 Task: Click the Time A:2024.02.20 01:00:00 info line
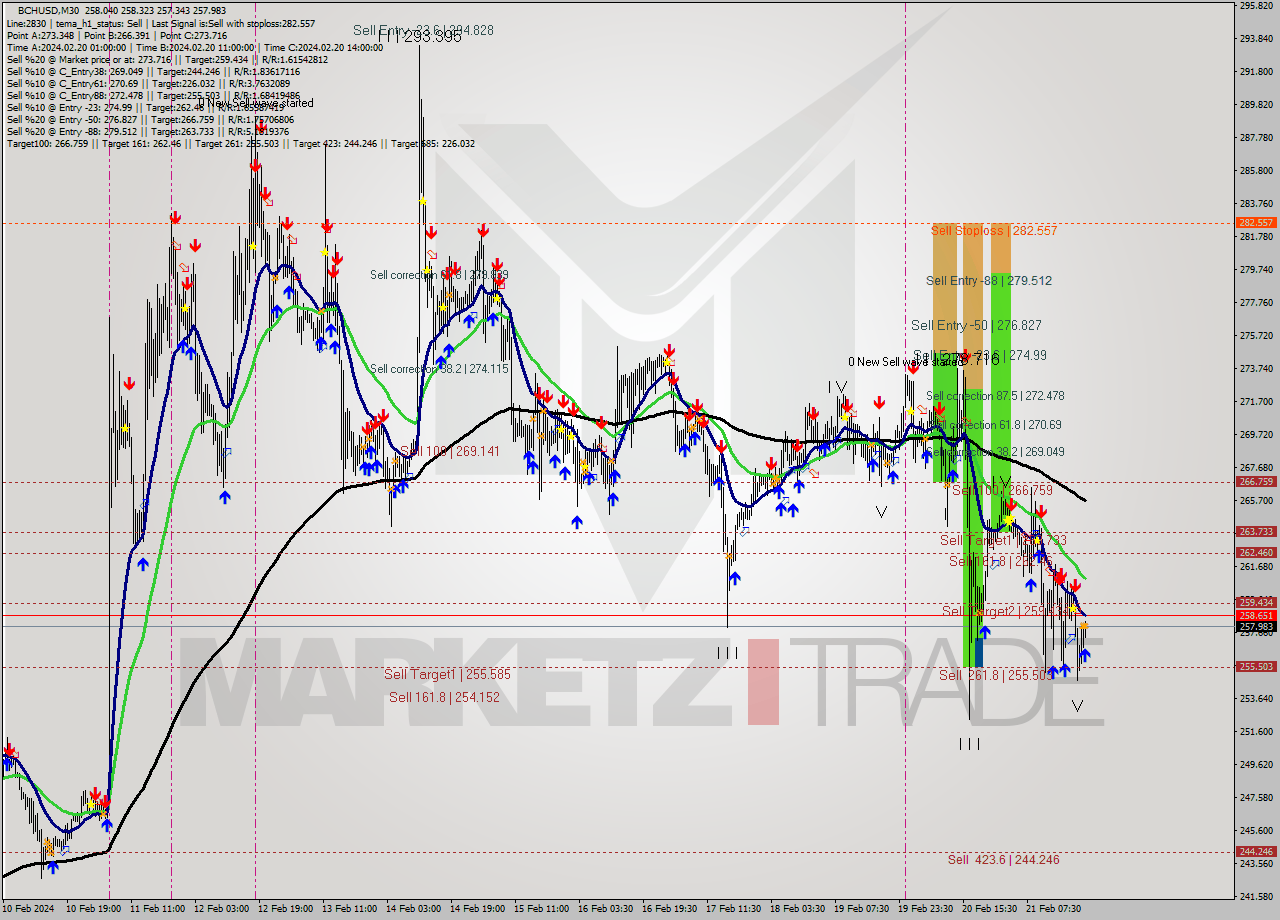(195, 47)
